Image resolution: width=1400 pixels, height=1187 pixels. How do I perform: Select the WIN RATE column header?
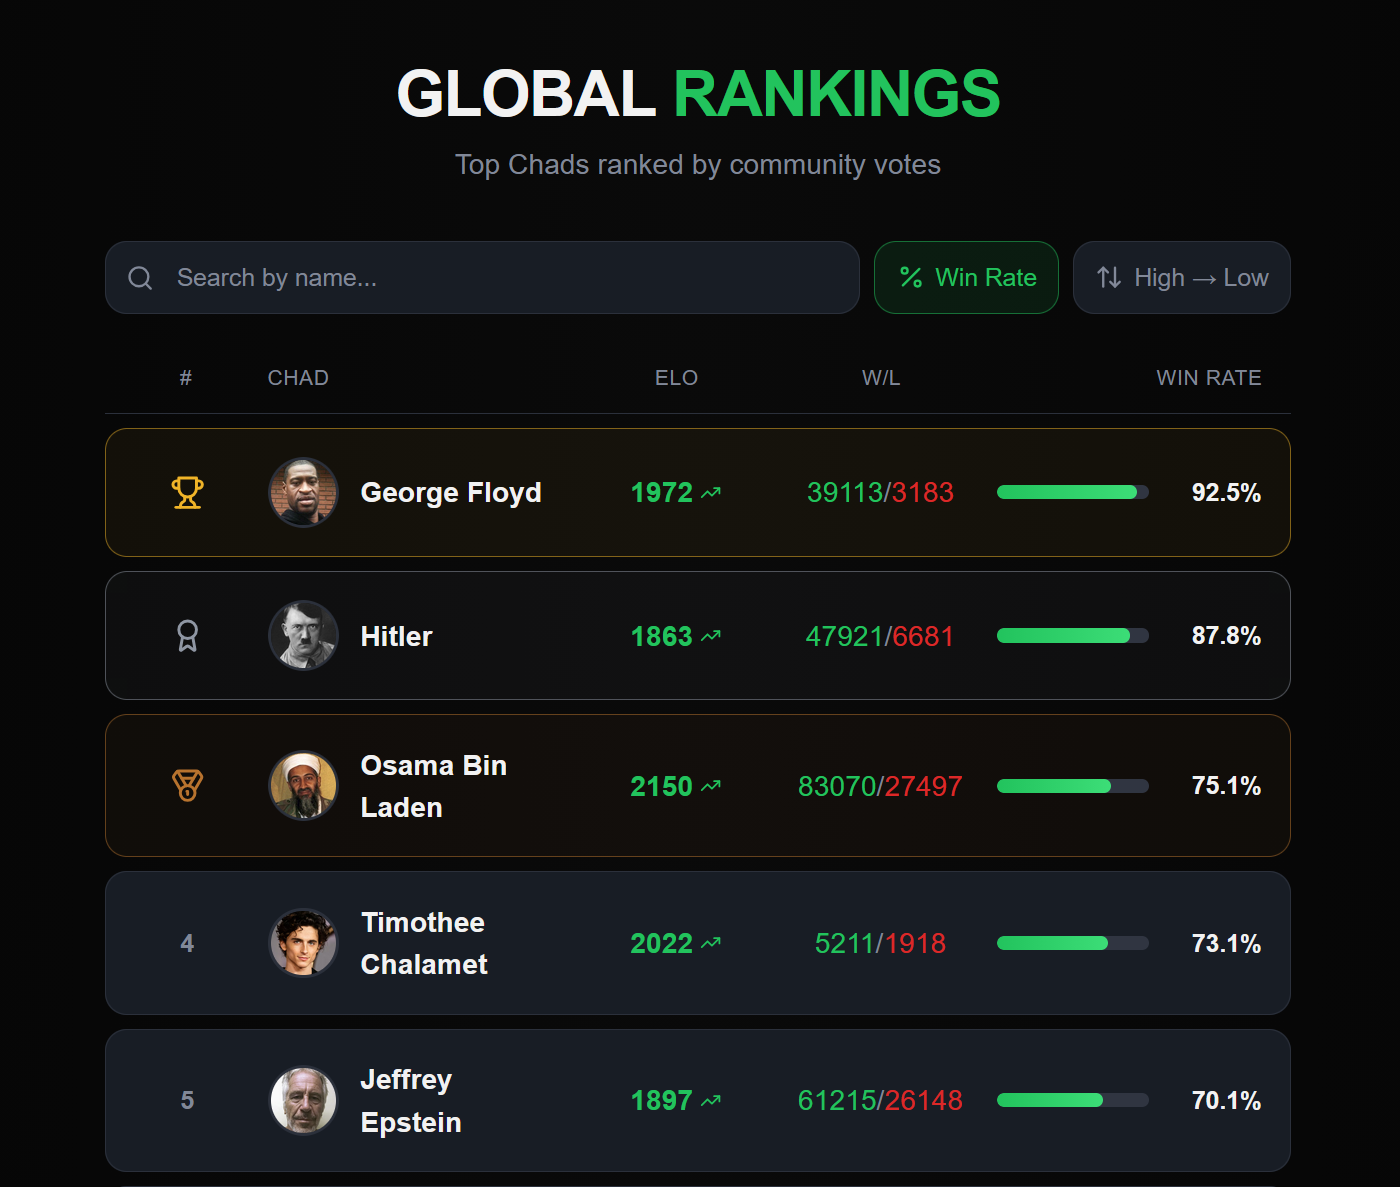(x=1208, y=378)
